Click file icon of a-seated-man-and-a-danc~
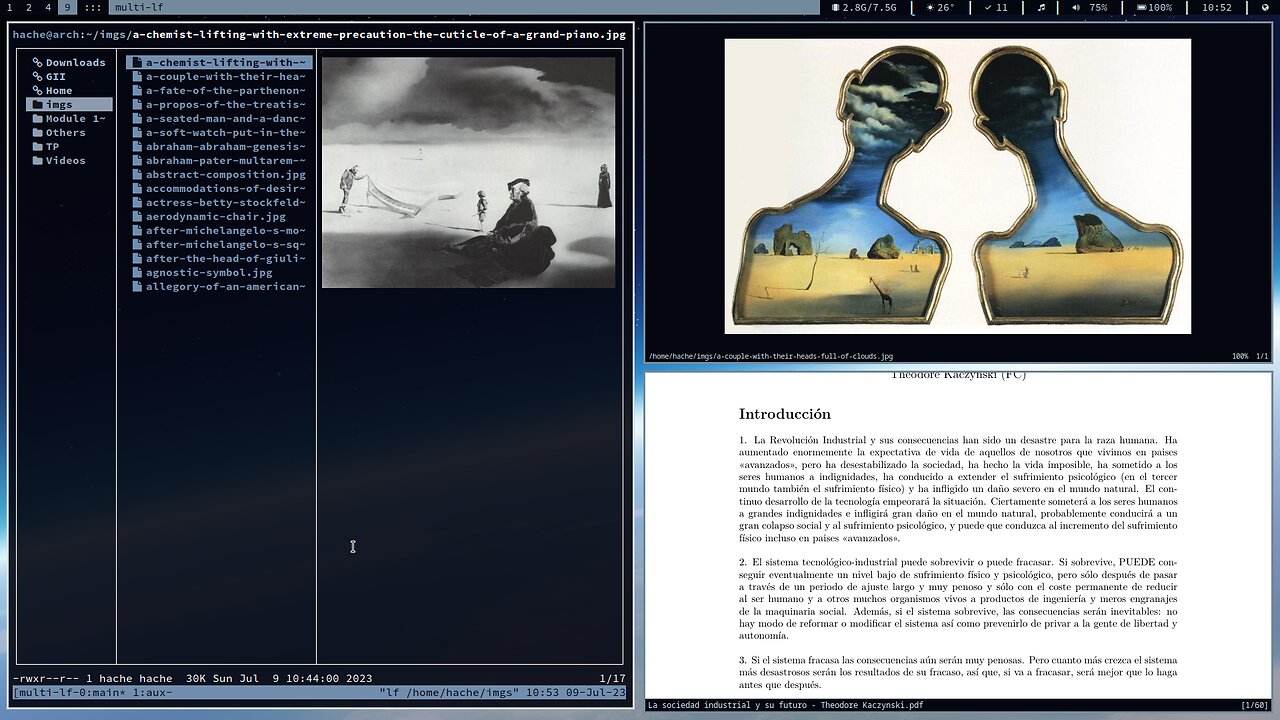This screenshot has width=1280, height=720. pyautogui.click(x=137, y=118)
